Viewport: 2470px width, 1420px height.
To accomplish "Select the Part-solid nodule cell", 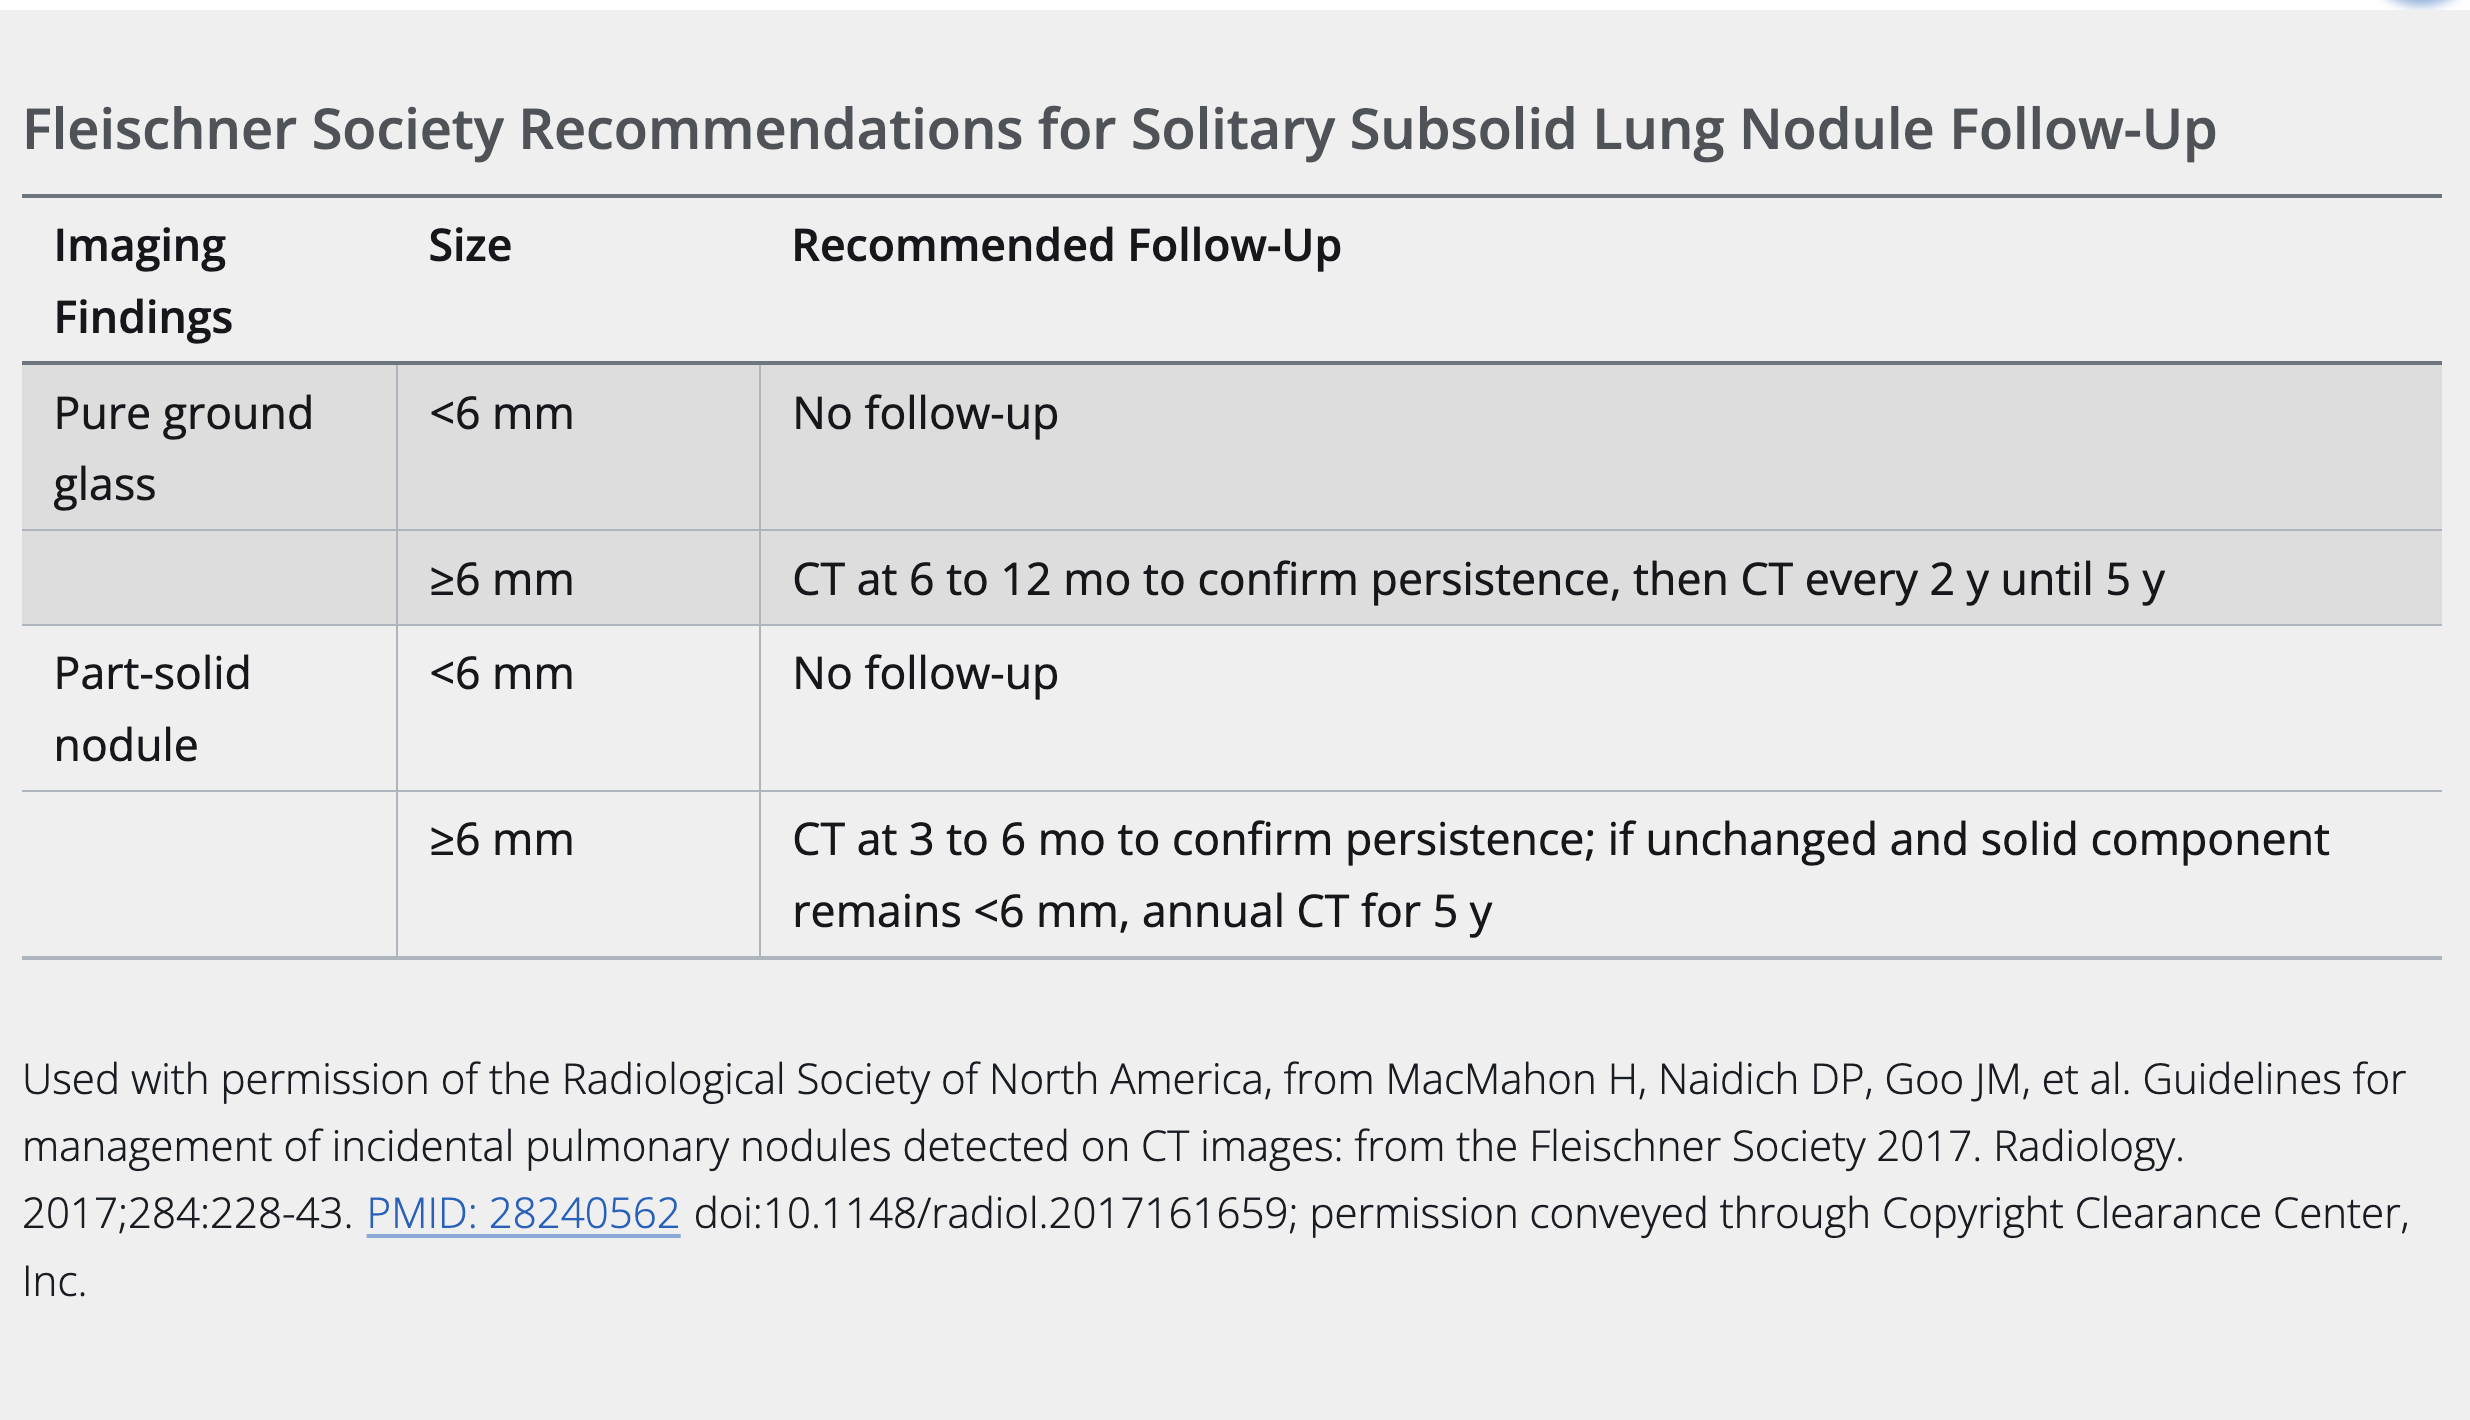I will coord(152,709).
